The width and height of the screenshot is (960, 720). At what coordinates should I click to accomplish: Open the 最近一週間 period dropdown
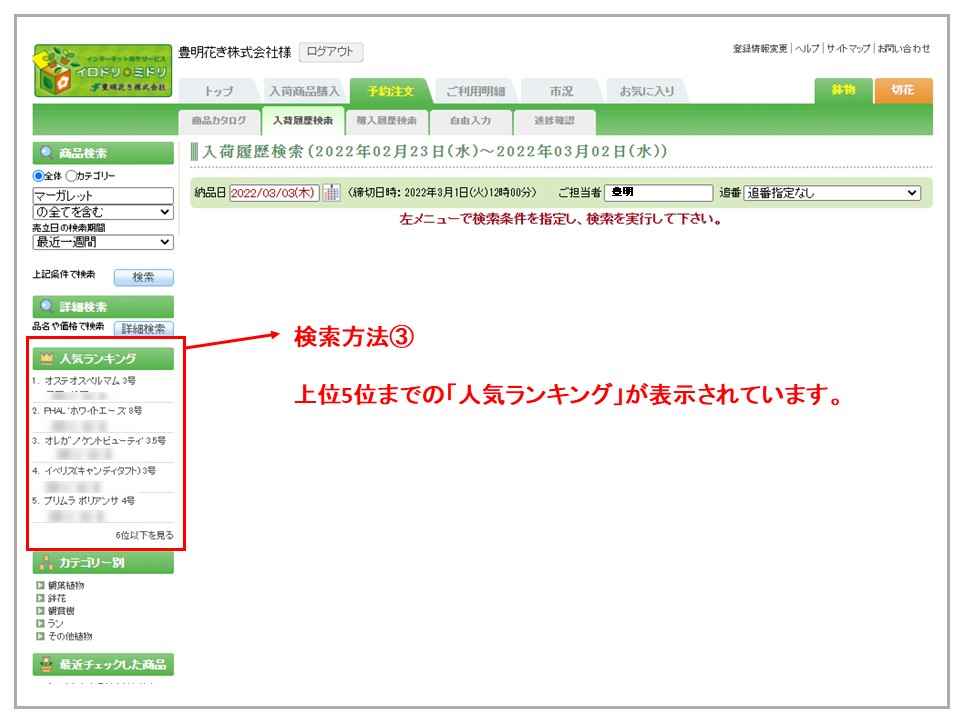click(x=102, y=242)
